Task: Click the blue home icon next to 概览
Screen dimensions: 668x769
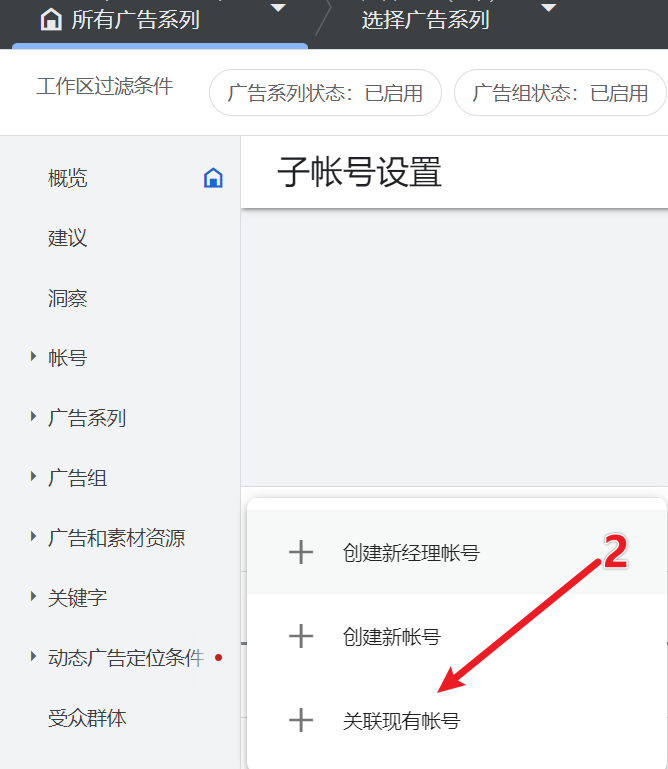Action: (x=213, y=178)
